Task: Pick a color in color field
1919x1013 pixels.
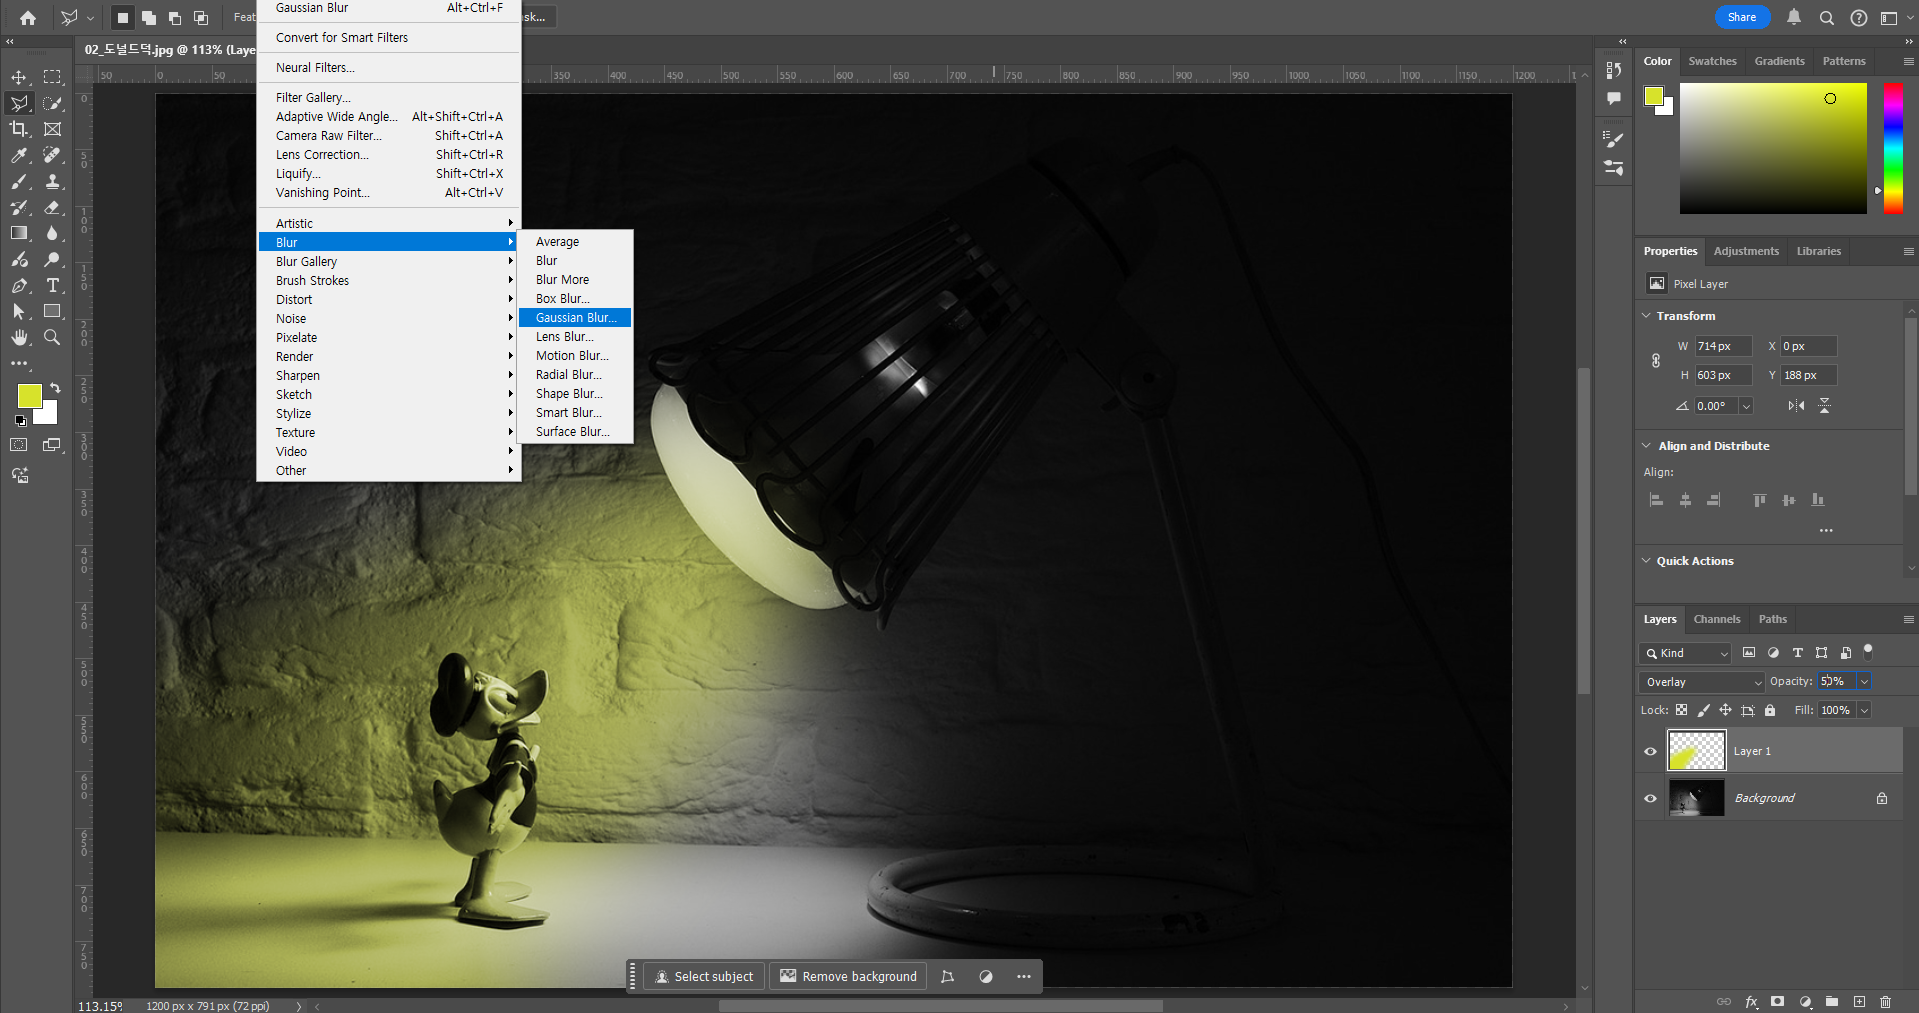Action: [1773, 148]
